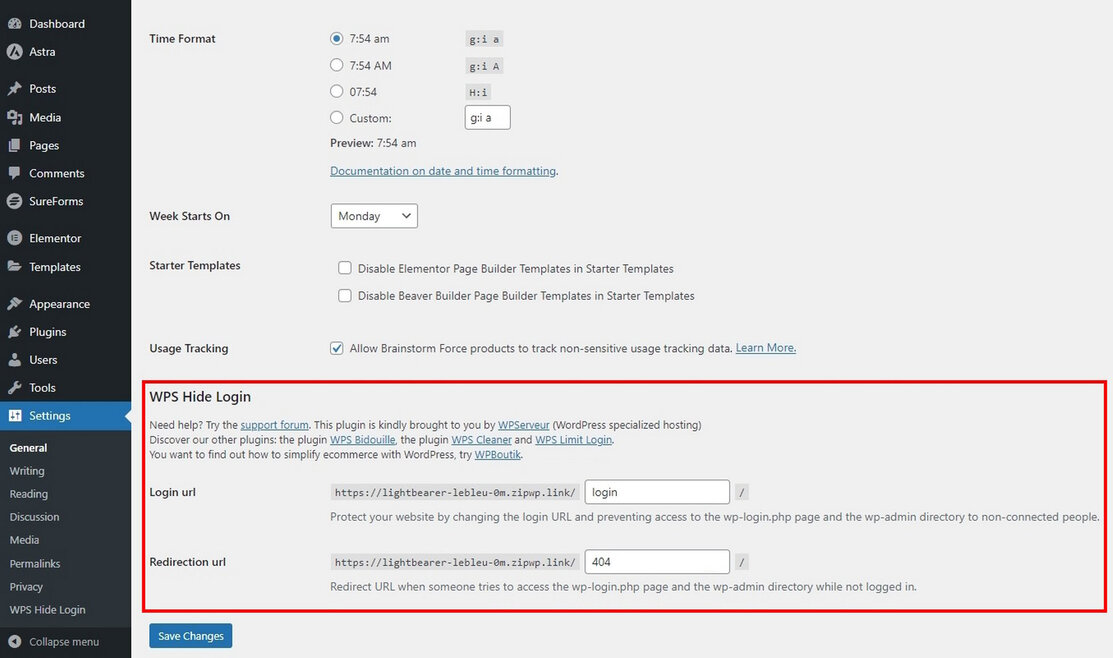Open the WPS Cleaner plugin link
The image size is (1113, 658).
(481, 440)
